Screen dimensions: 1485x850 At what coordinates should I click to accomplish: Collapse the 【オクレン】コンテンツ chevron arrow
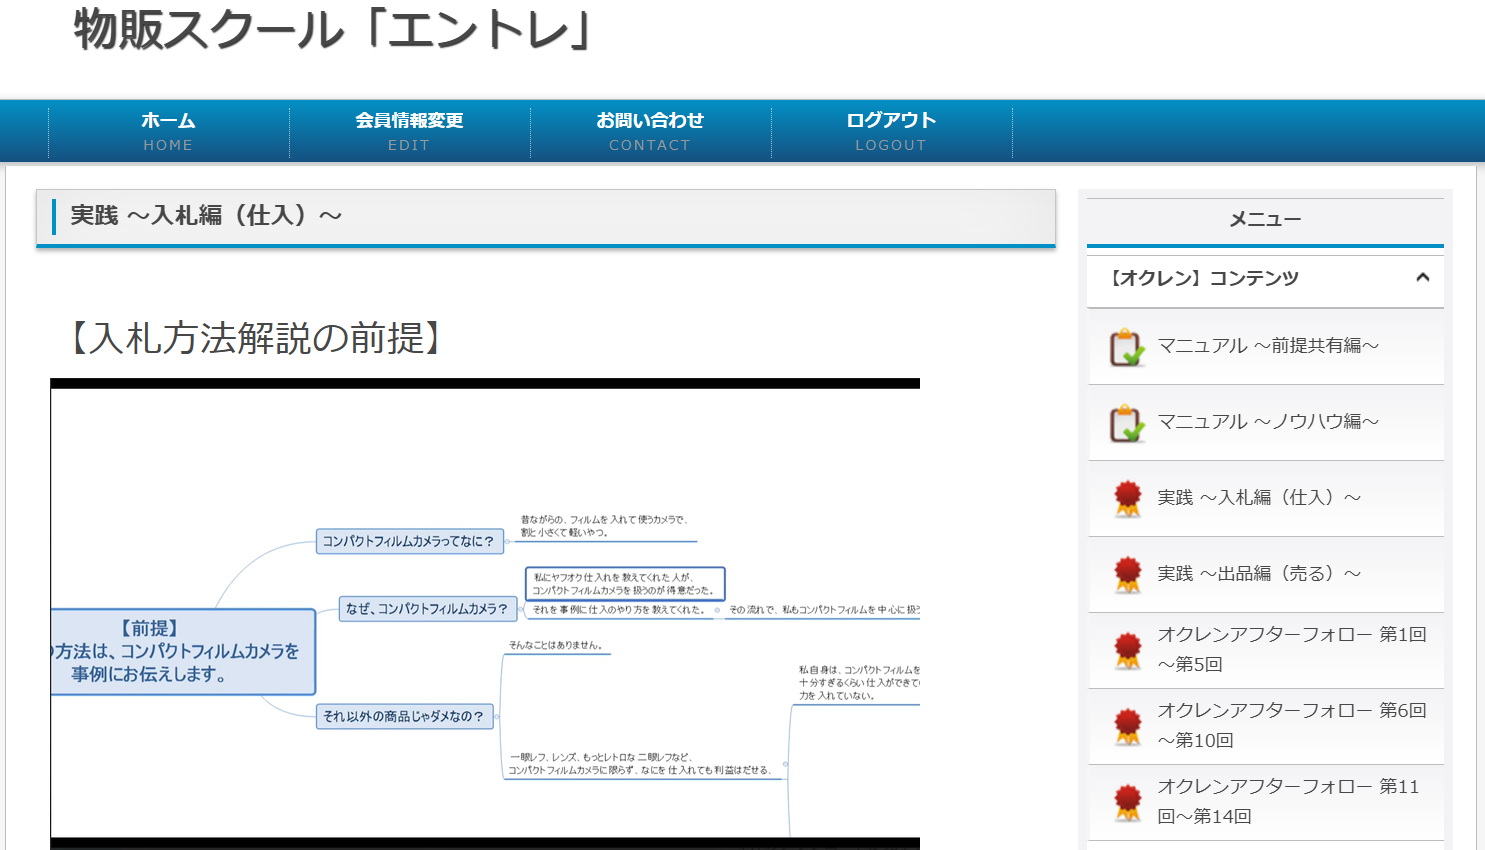(1423, 278)
